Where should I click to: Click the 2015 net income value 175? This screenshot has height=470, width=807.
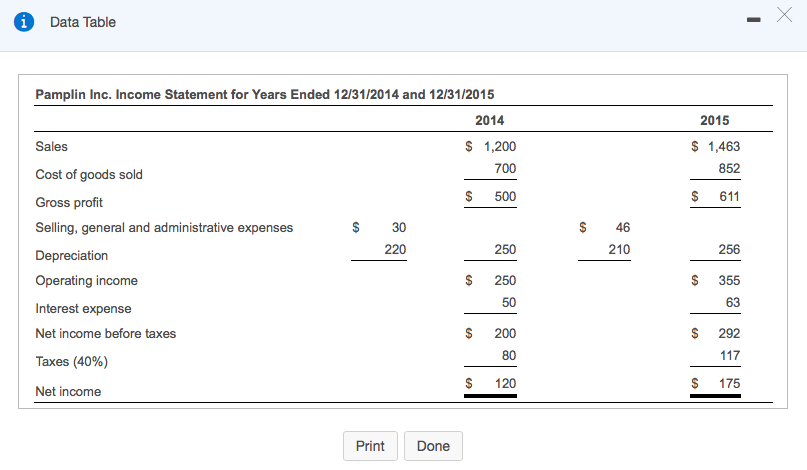point(730,384)
